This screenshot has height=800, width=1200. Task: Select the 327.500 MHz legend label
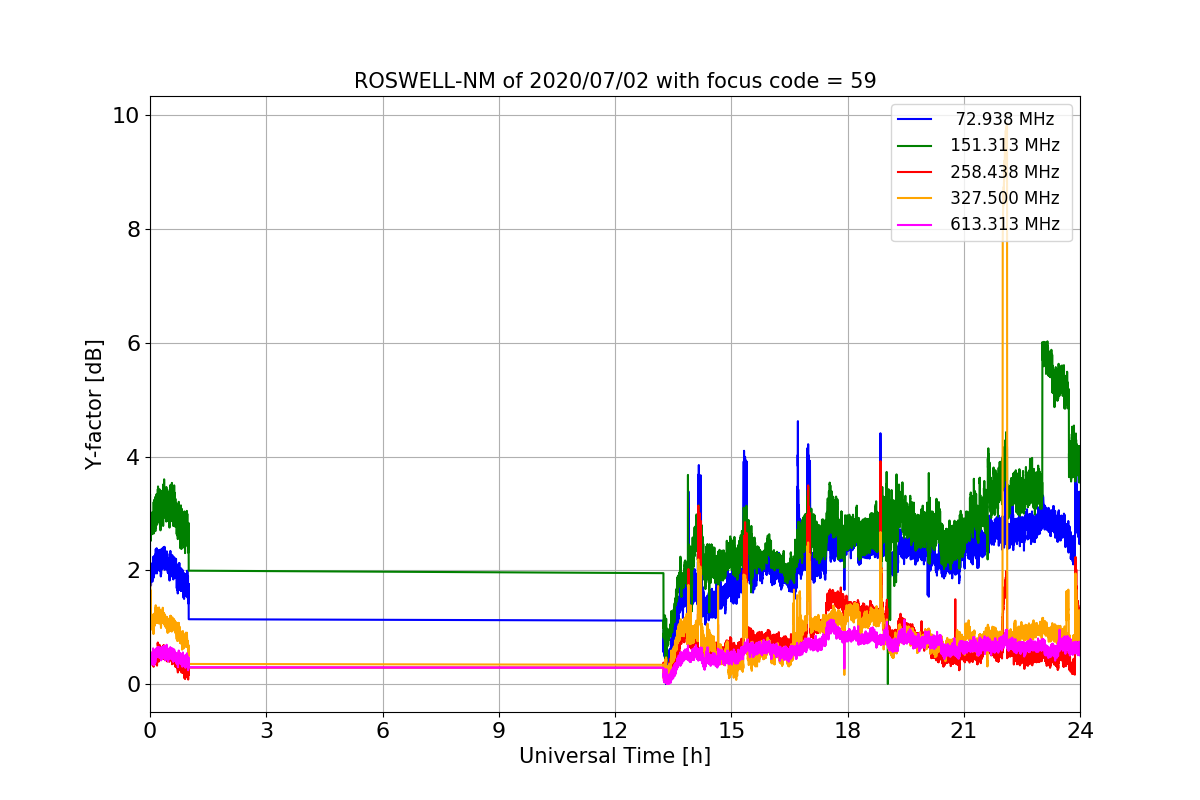point(1005,198)
